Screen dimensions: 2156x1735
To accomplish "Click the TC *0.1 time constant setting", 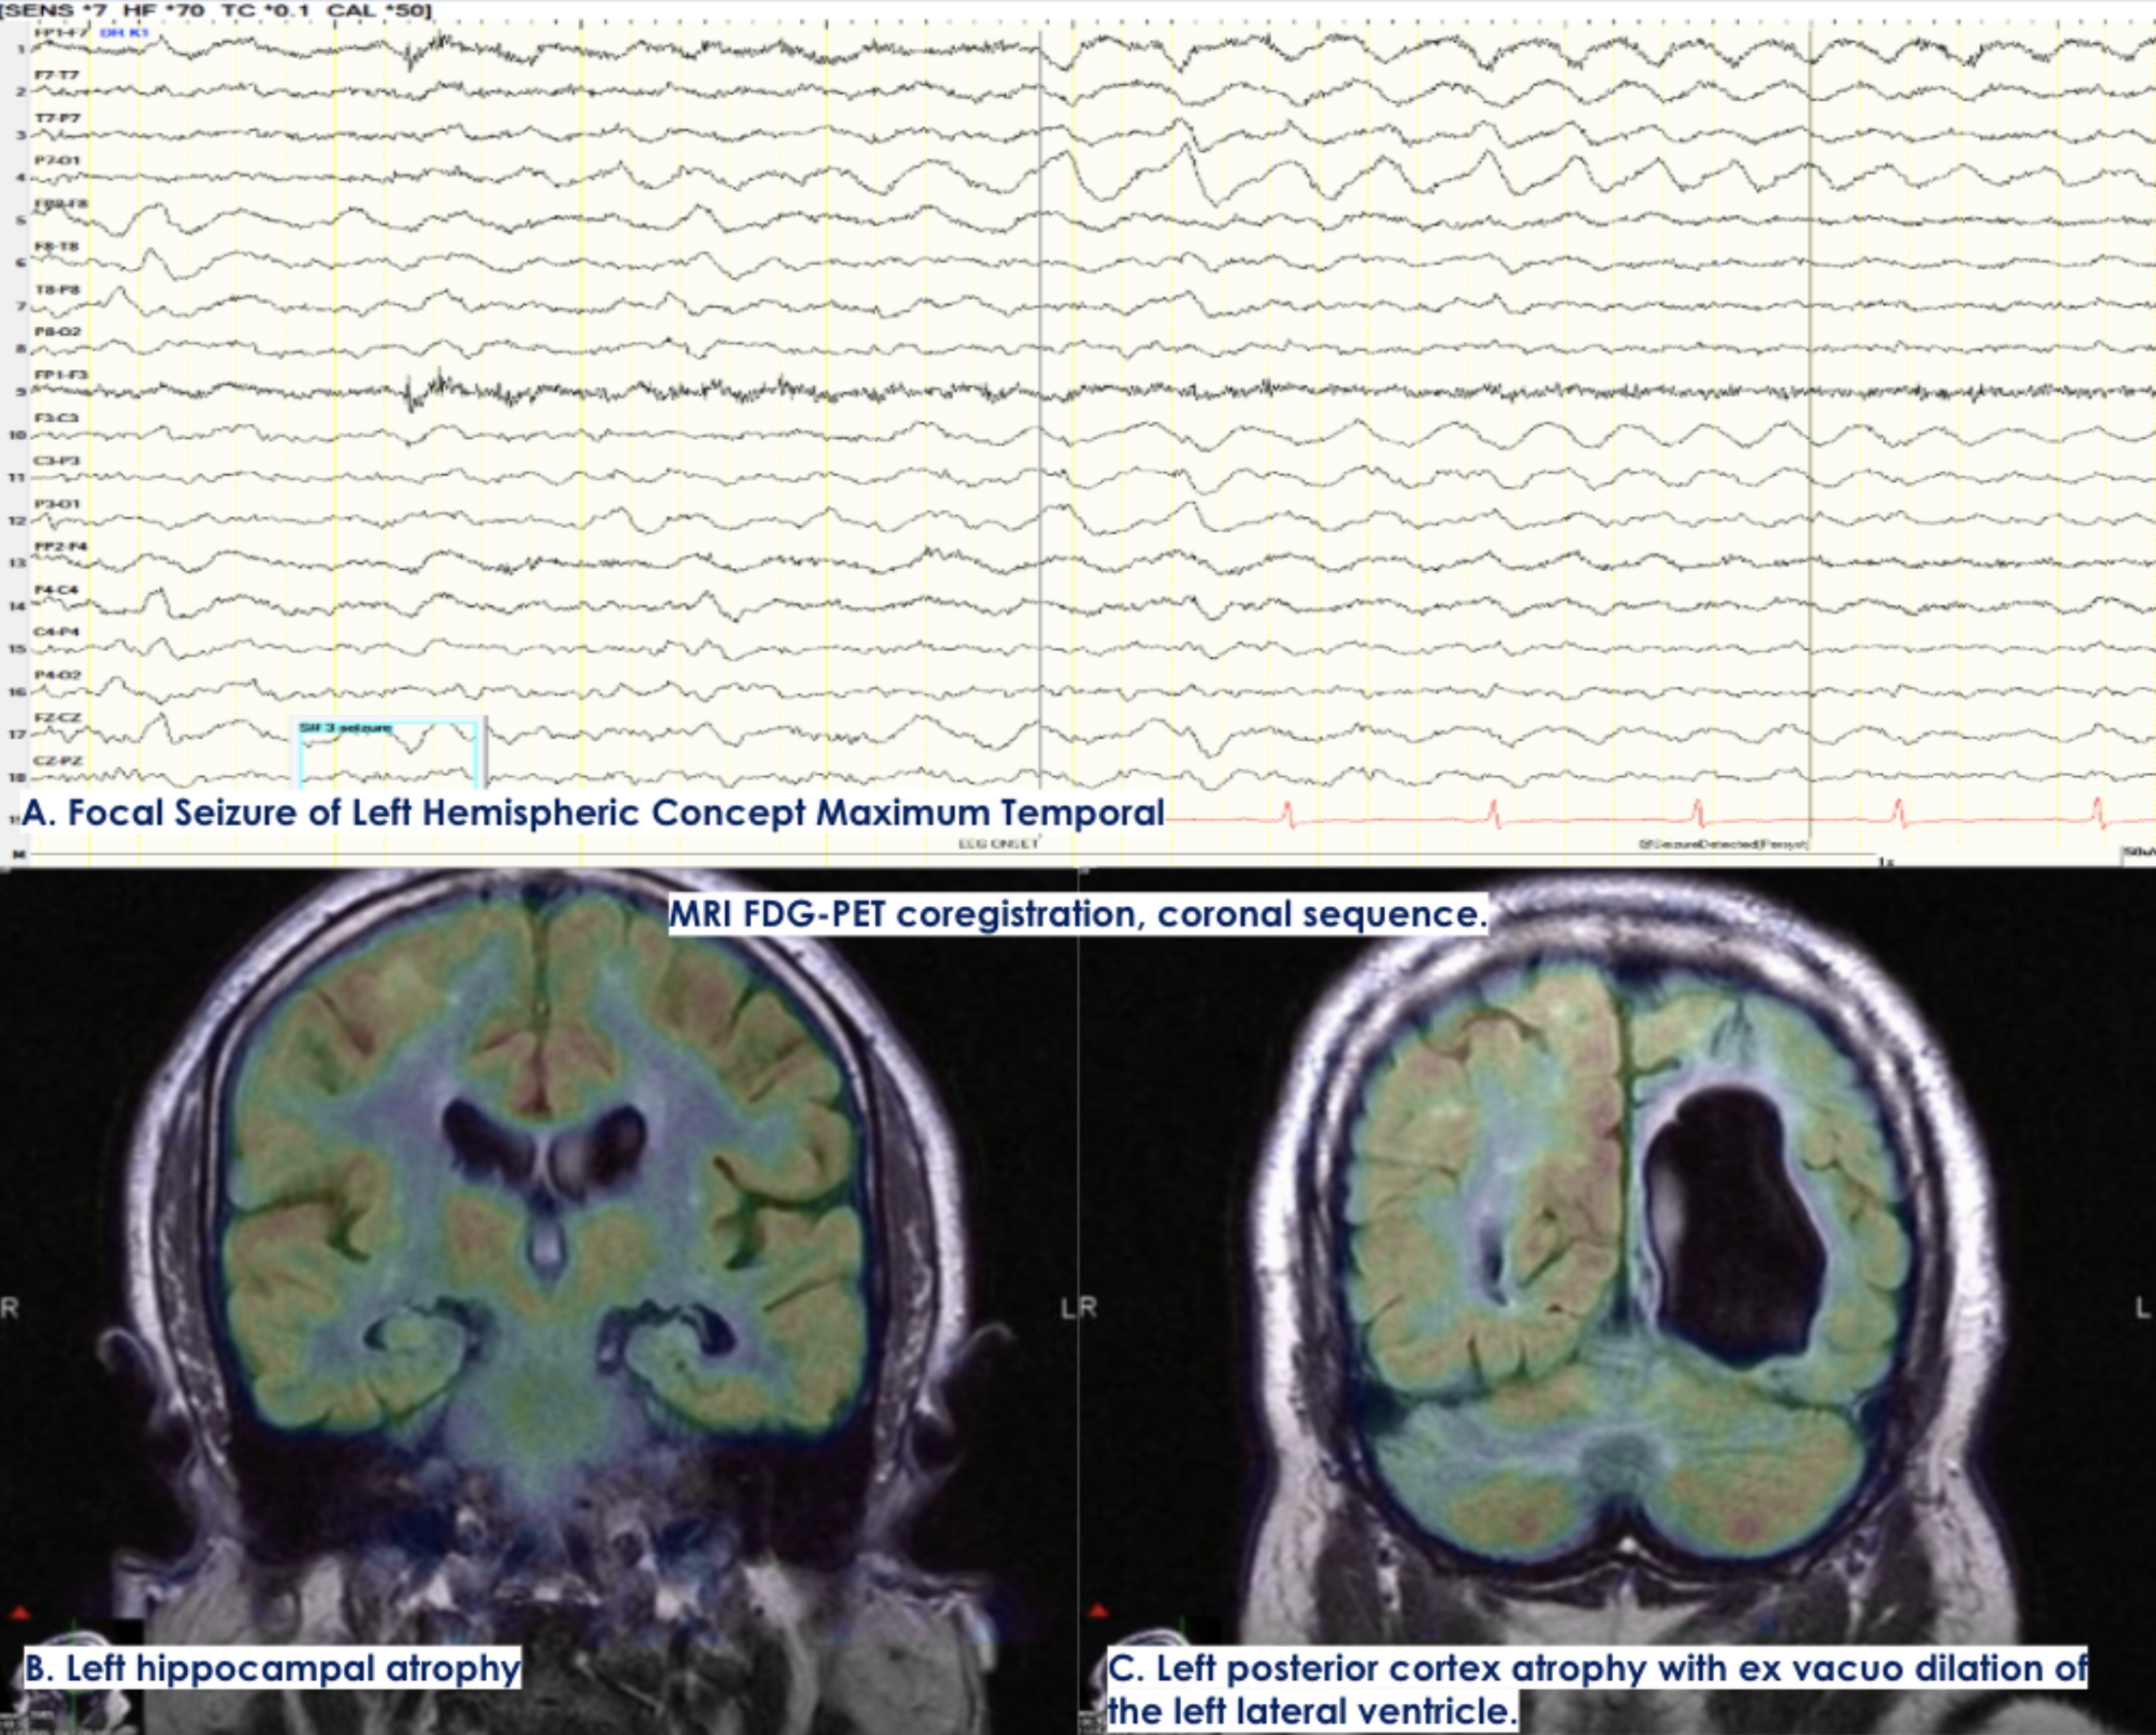I will [265, 10].
